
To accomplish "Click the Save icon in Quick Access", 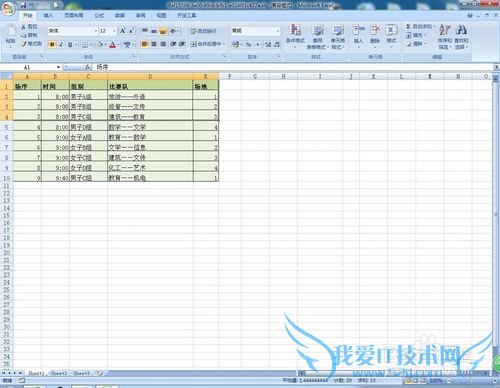I will [23, 5].
